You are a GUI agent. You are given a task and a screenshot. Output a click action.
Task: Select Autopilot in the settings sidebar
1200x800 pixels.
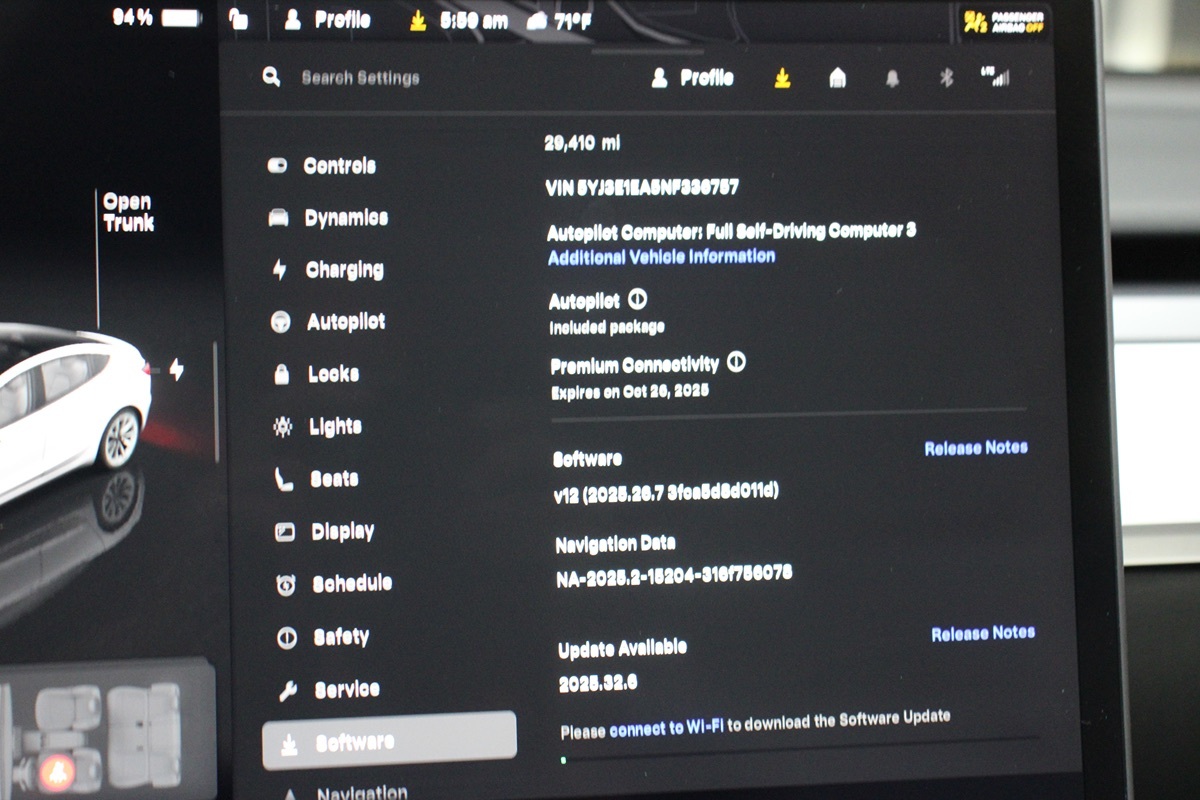pos(345,322)
